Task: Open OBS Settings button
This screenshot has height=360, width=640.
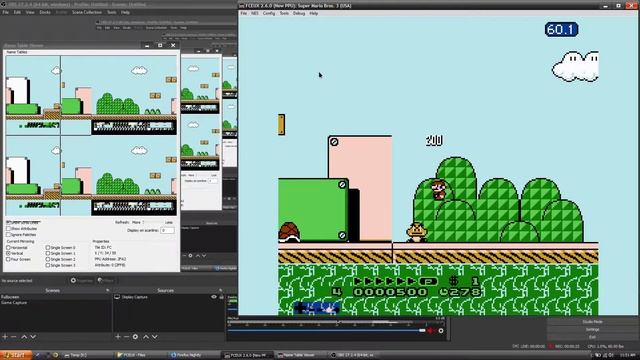Action: coord(592,329)
